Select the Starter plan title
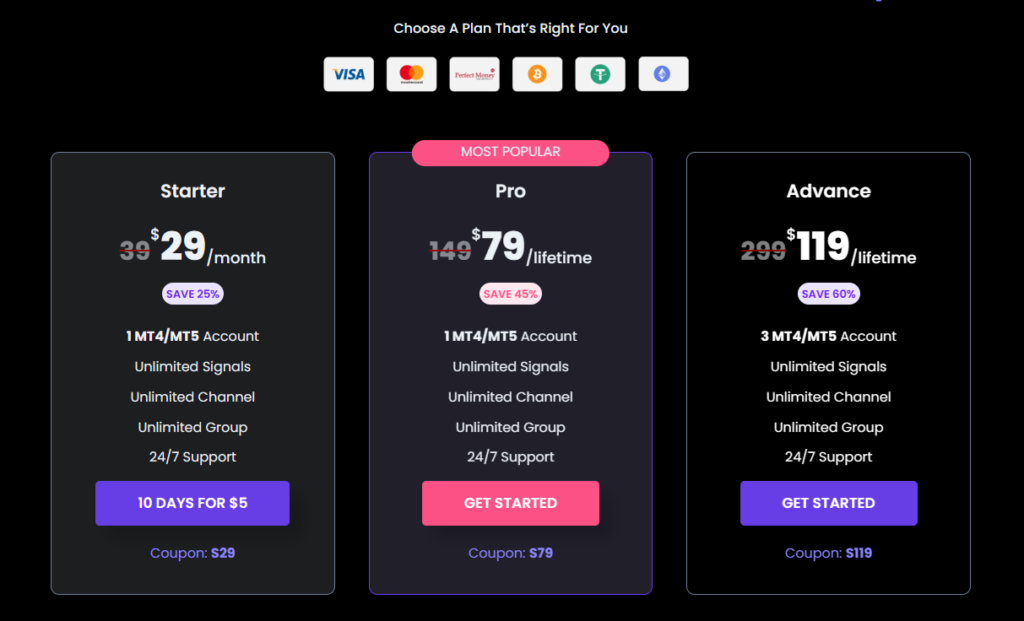This screenshot has width=1024, height=621. pos(193,191)
